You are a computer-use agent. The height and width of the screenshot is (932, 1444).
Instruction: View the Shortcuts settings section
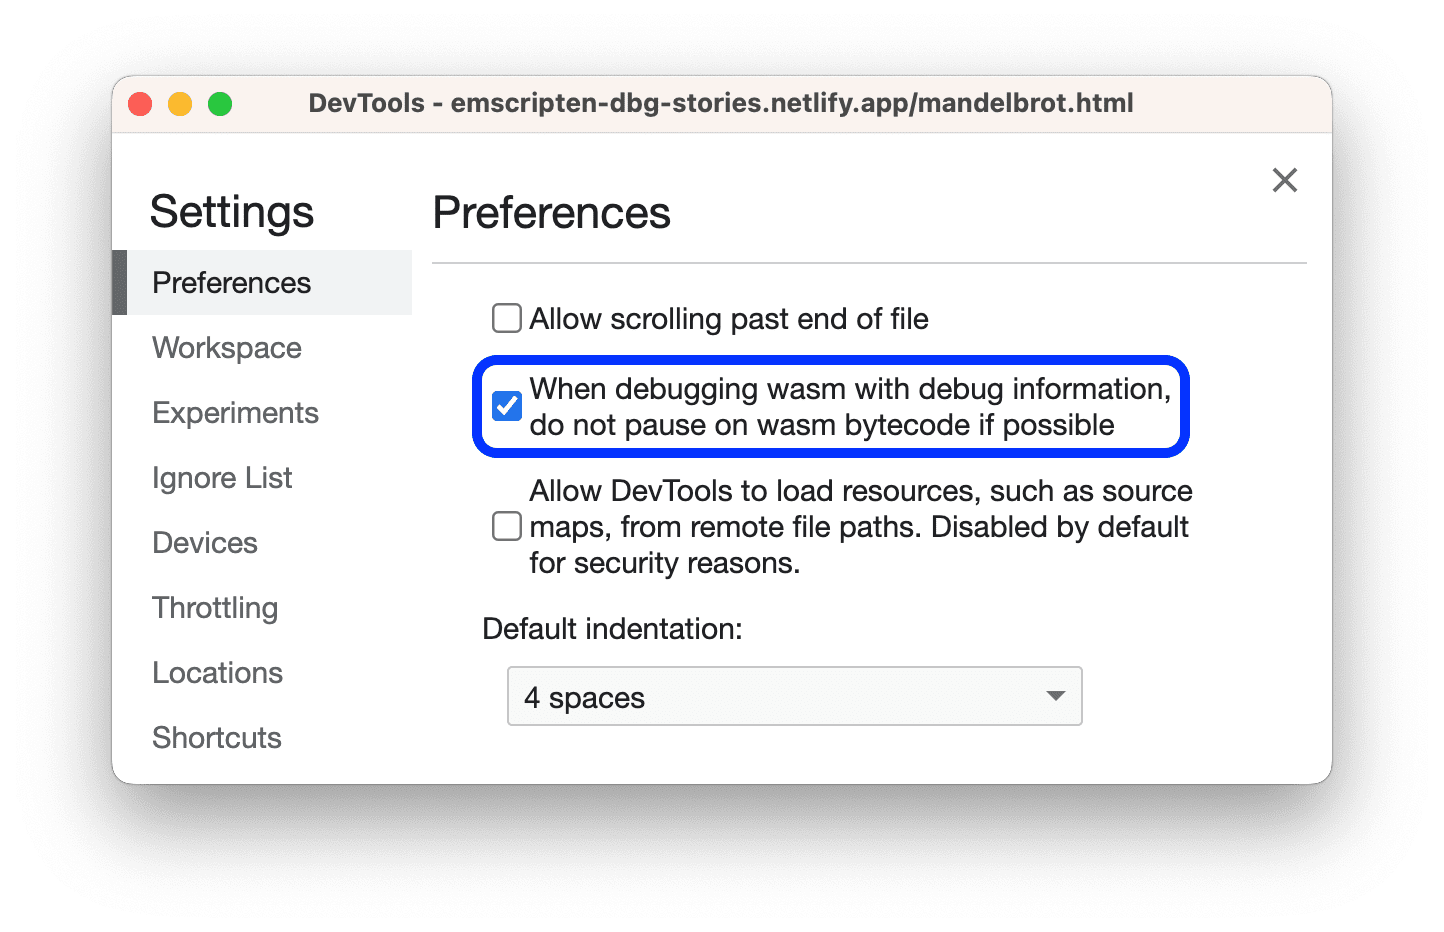(x=216, y=737)
